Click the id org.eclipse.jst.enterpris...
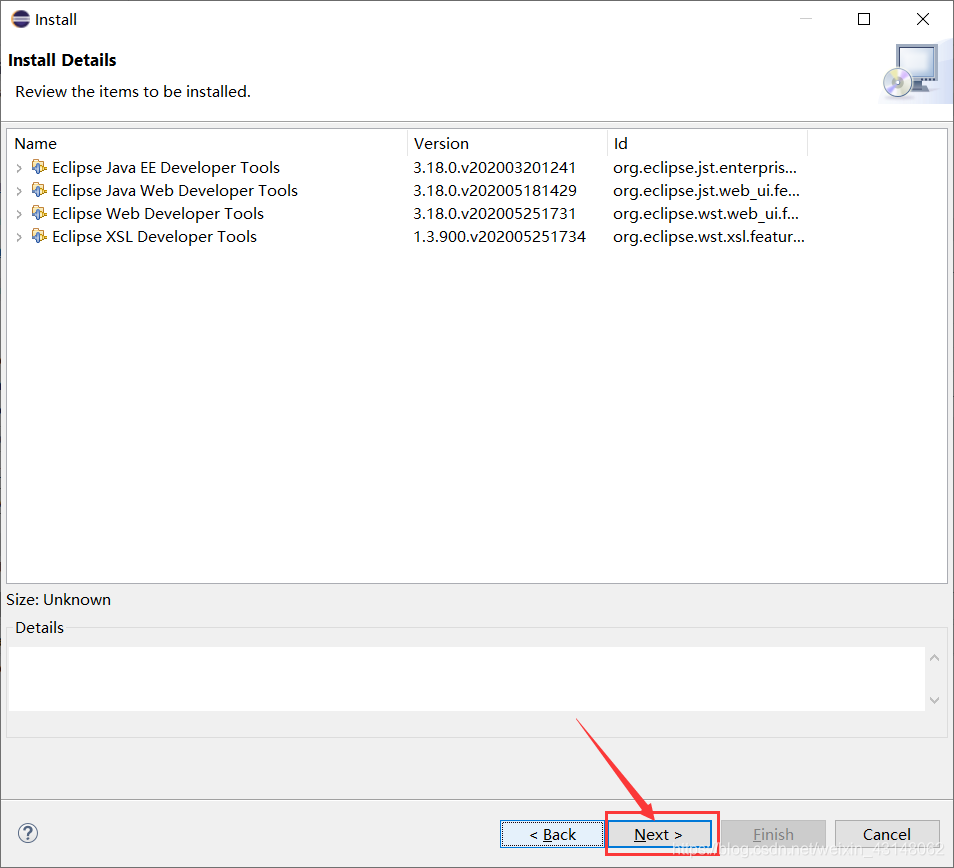 pyautogui.click(x=705, y=167)
